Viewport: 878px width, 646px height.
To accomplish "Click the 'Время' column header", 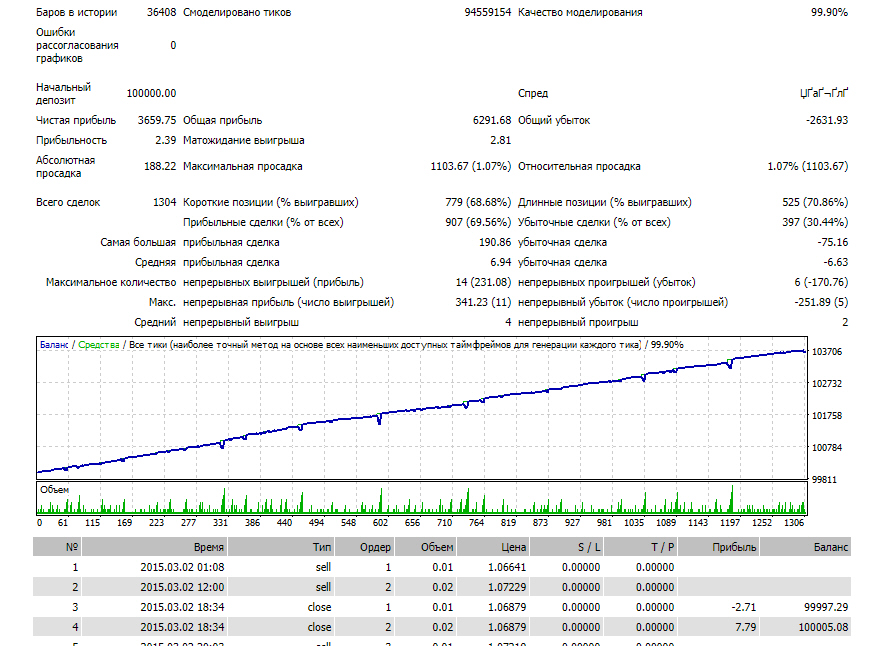I will pos(154,547).
